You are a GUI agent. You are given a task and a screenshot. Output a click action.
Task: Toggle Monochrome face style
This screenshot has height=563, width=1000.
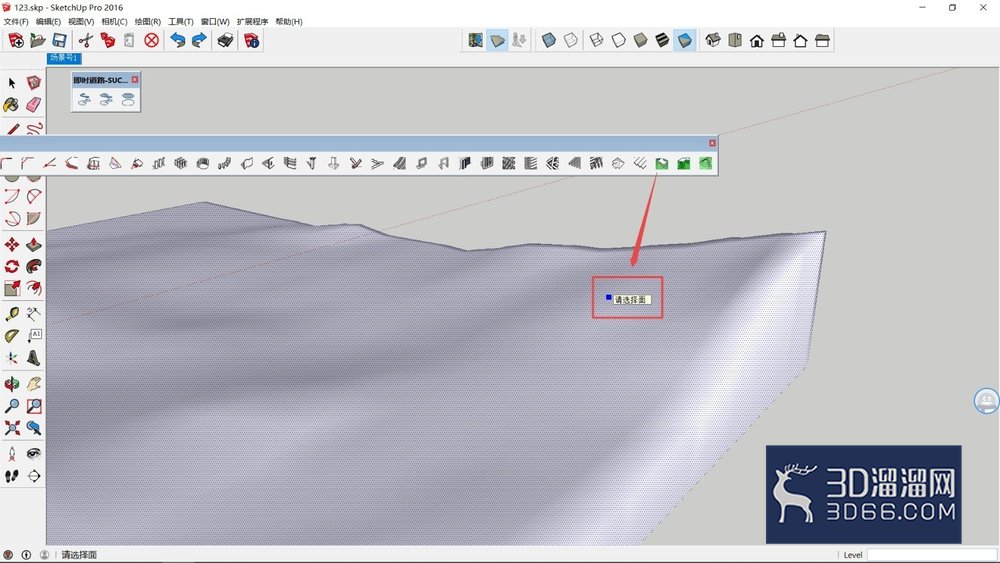tap(684, 40)
